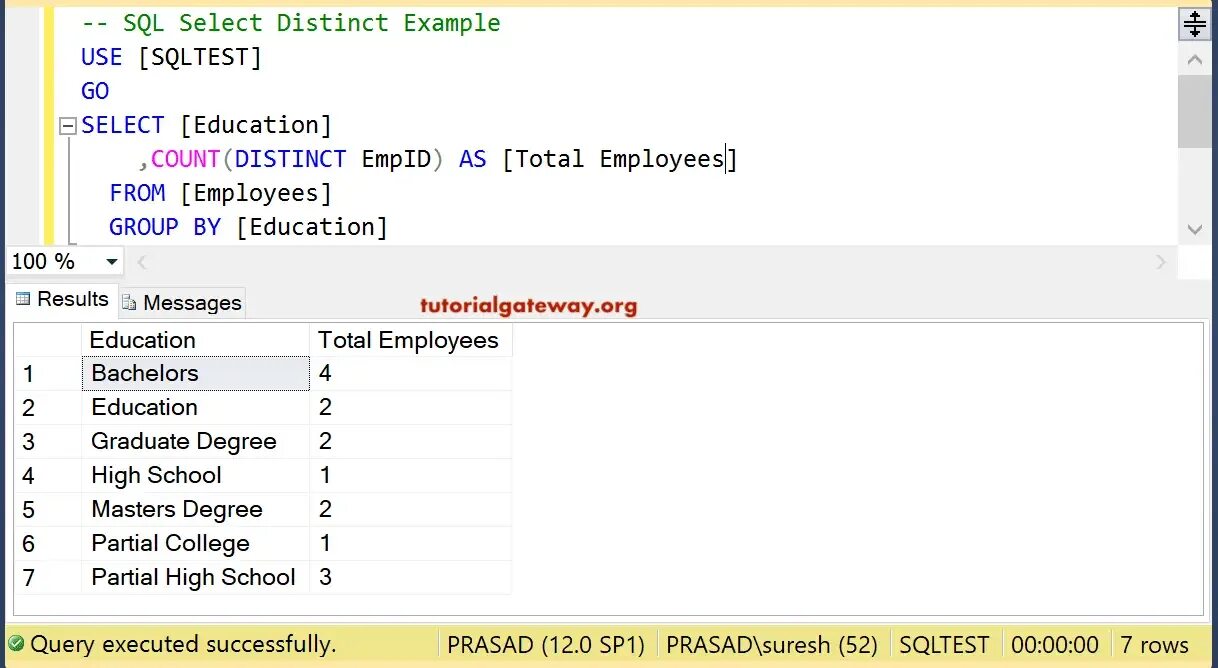This screenshot has width=1218, height=668.
Task: Click the Query executed successfully status text
Action: [183, 645]
